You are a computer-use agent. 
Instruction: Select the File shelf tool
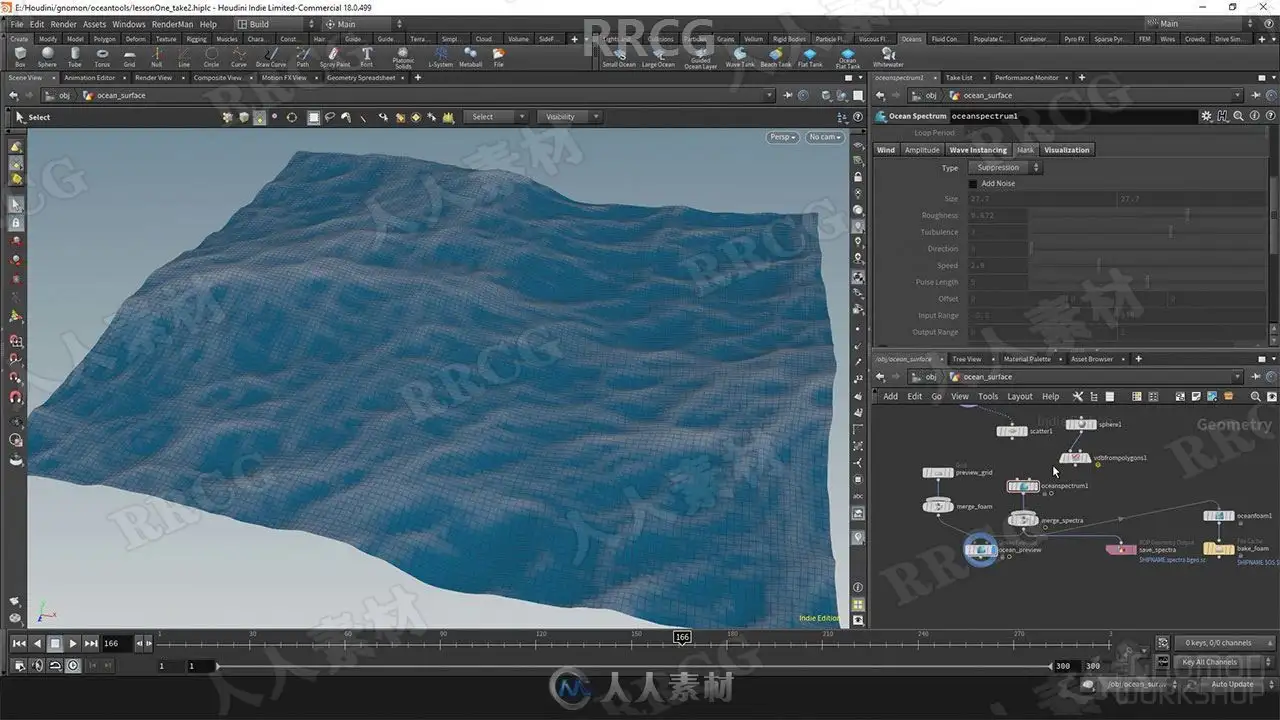(x=498, y=57)
